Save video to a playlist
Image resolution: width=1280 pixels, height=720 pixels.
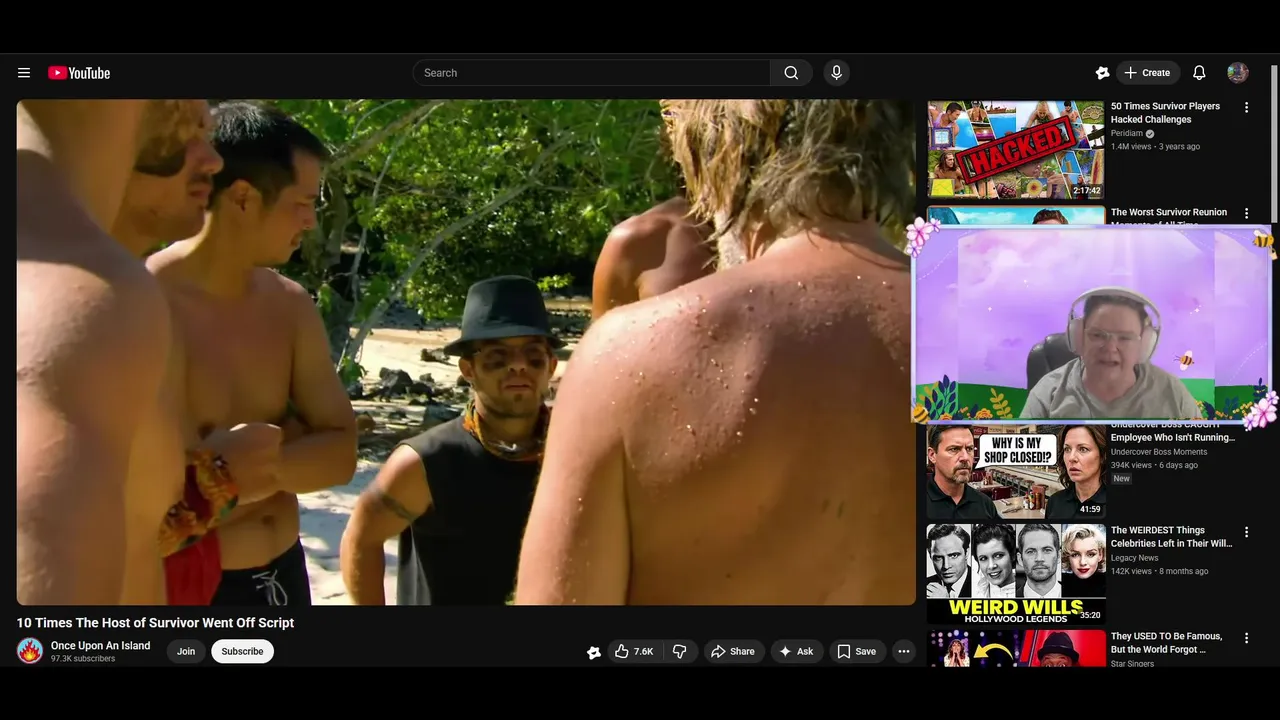point(857,651)
